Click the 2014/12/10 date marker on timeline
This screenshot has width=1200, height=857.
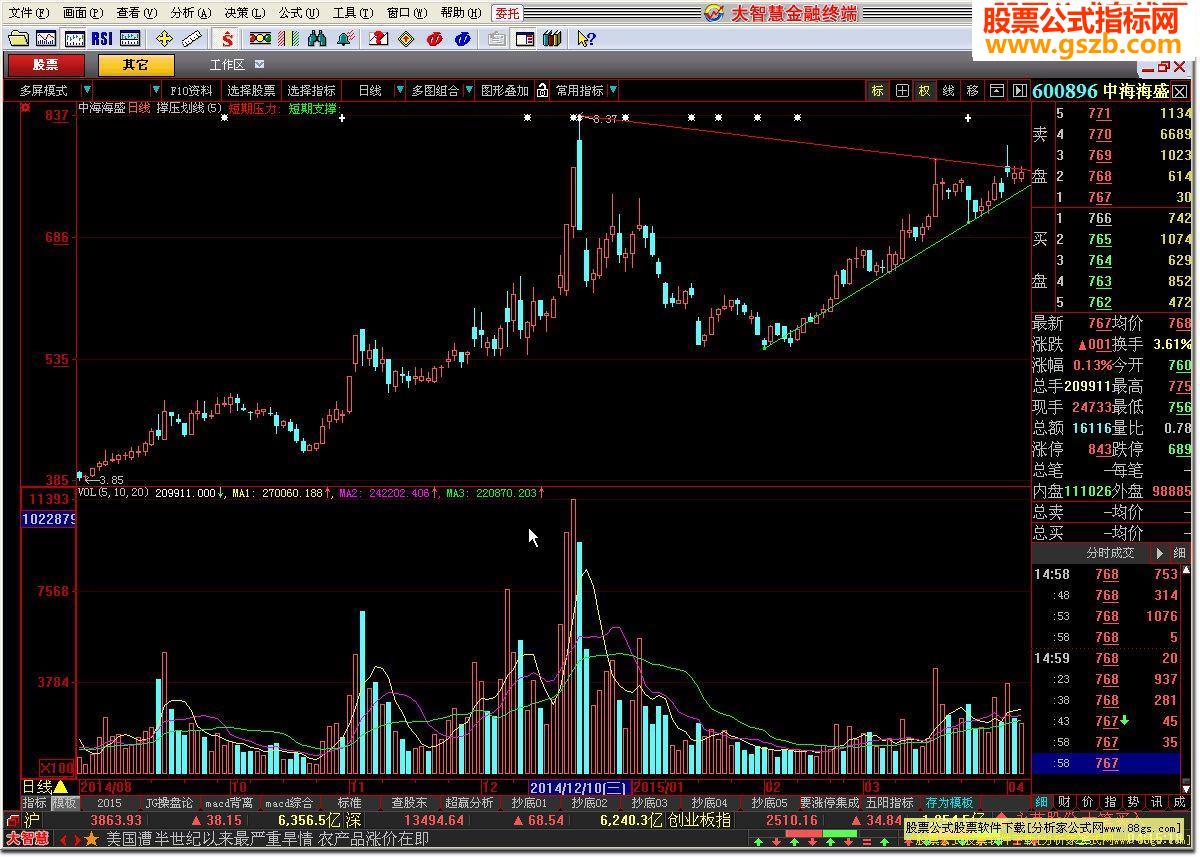(579, 787)
